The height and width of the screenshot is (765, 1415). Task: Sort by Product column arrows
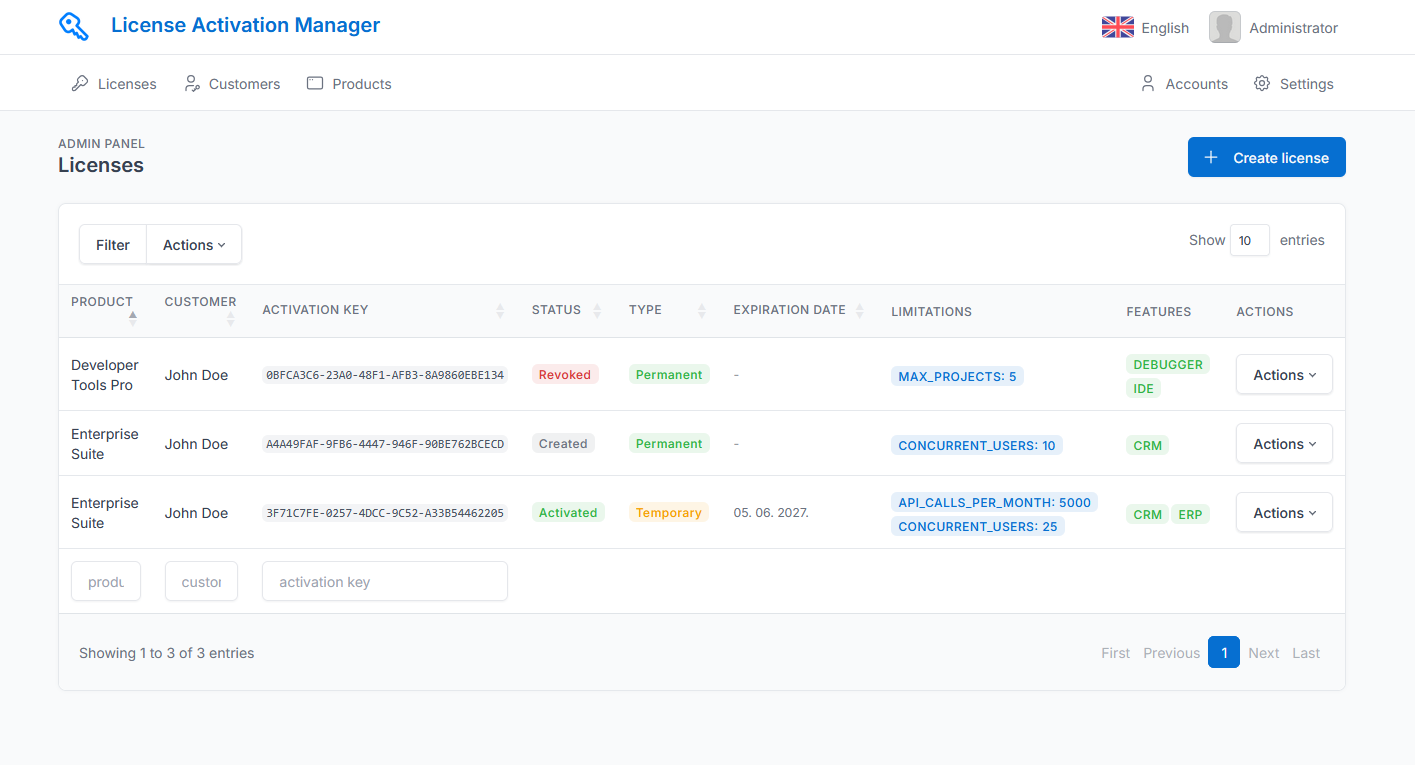(133, 318)
